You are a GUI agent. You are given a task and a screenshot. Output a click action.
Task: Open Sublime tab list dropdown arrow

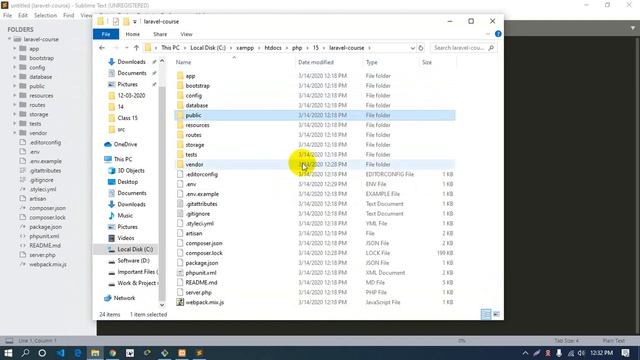633,28
